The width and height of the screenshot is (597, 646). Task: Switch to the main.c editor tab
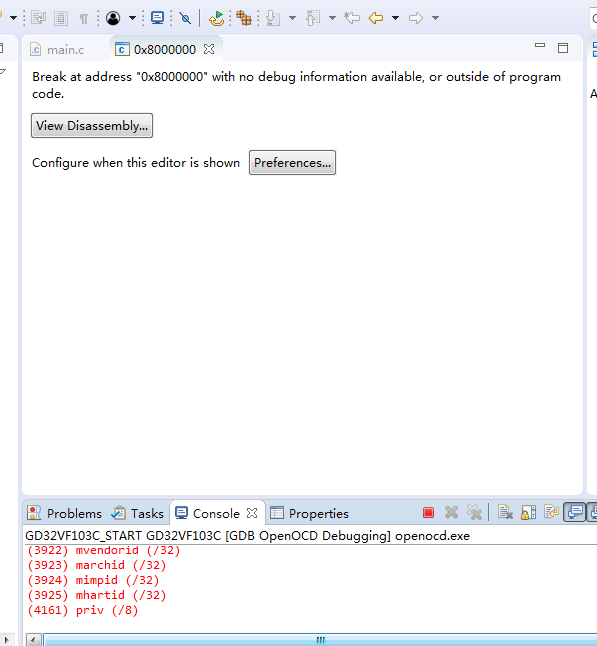(x=58, y=50)
